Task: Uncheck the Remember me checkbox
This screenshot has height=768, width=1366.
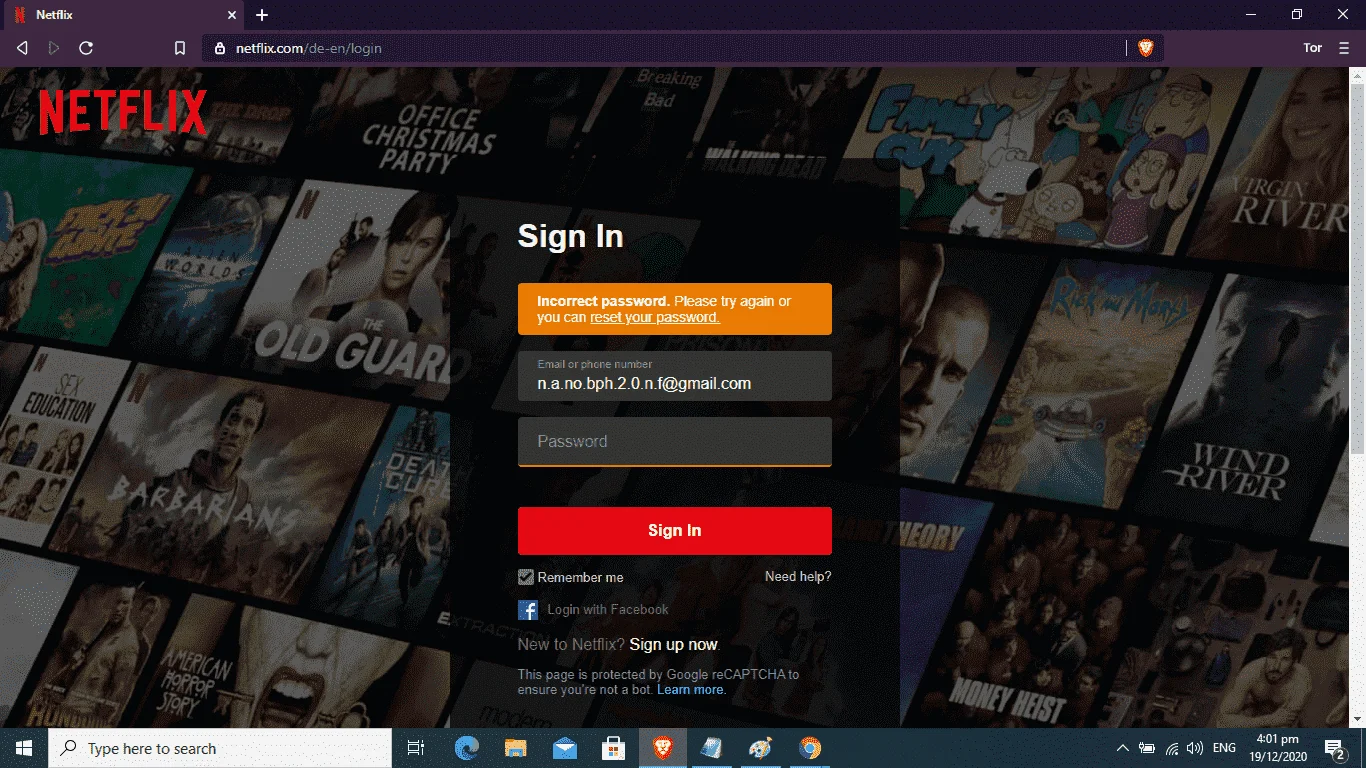Action: [x=526, y=577]
